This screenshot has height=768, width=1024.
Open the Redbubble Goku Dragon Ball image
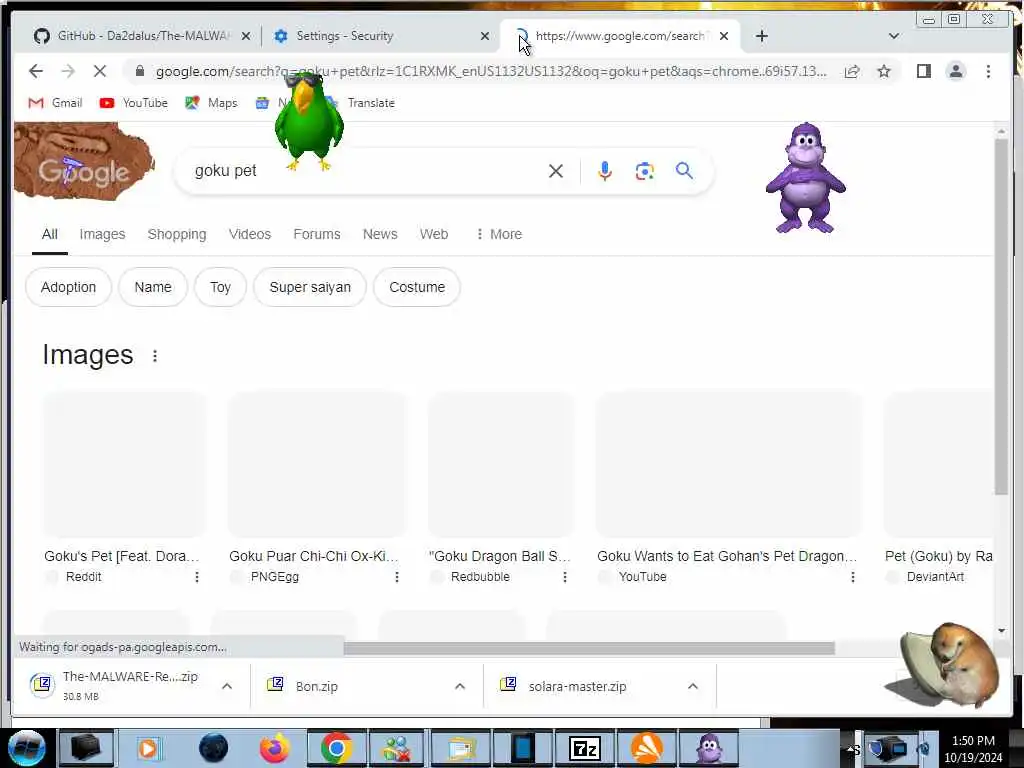[501, 464]
